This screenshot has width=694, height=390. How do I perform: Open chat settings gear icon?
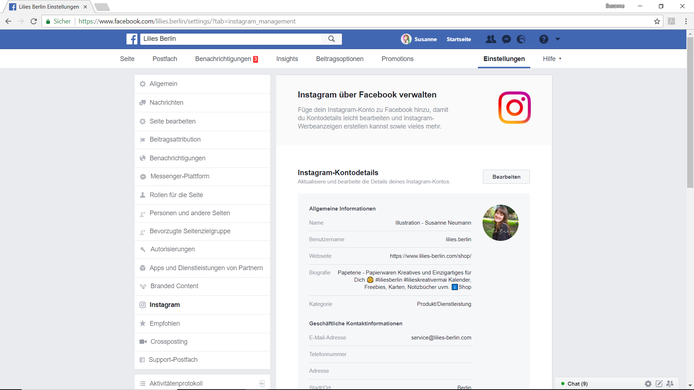click(x=648, y=384)
